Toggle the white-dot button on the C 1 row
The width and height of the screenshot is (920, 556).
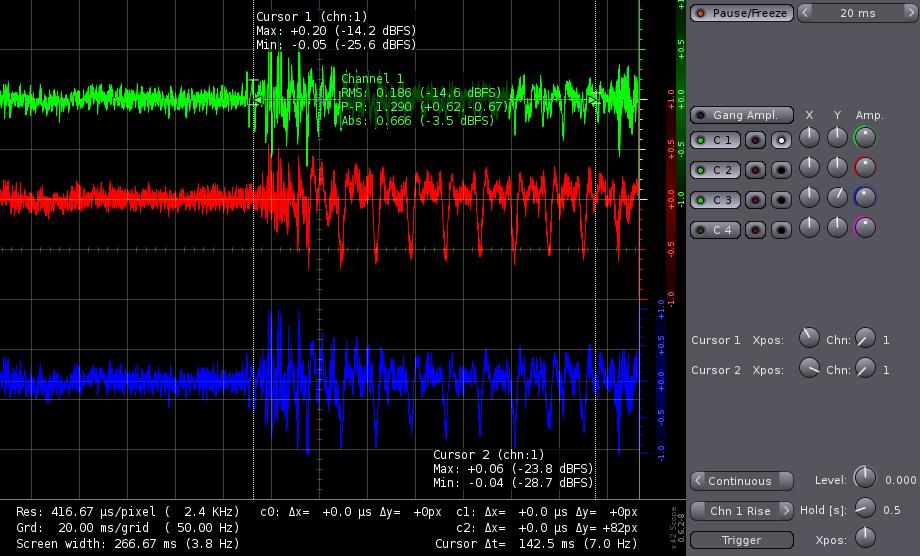pos(781,140)
